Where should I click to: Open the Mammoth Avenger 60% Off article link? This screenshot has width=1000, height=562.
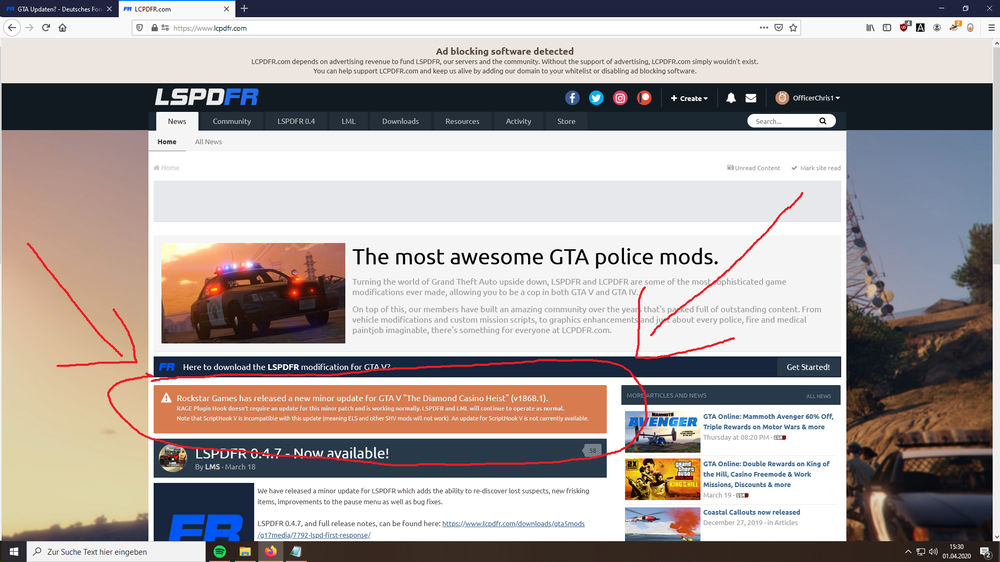(x=768, y=422)
